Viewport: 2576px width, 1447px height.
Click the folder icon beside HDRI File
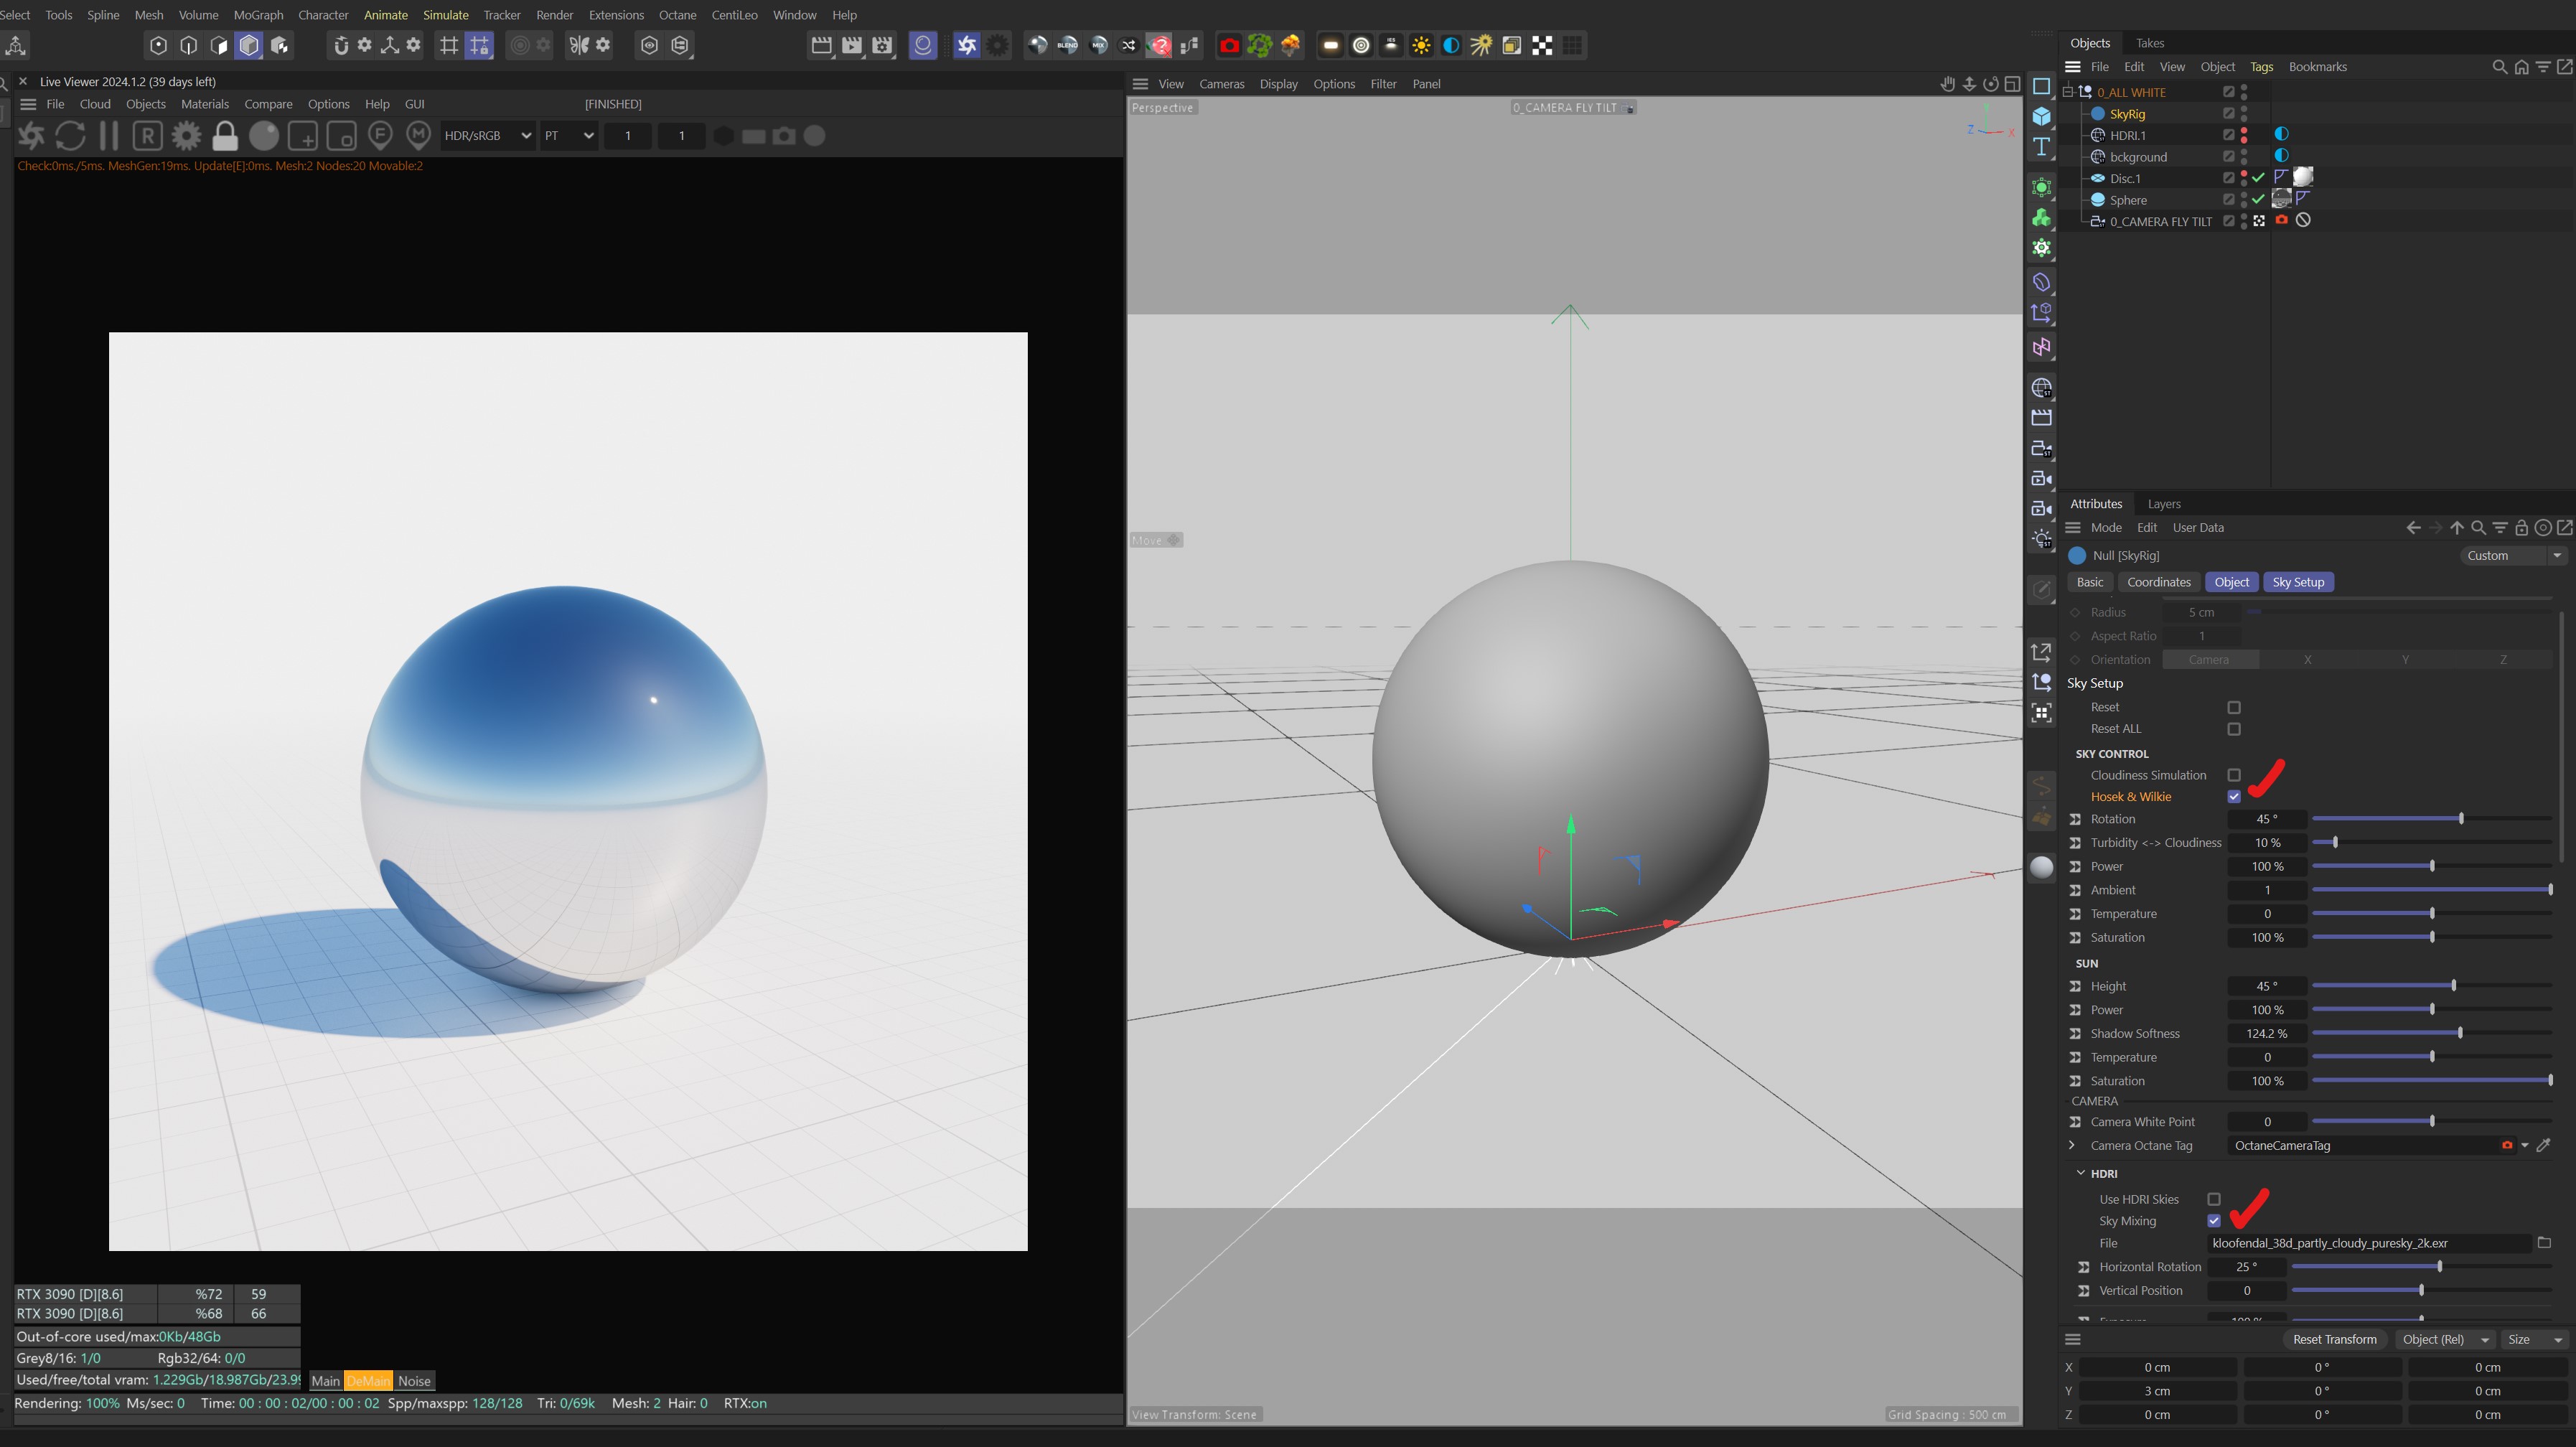tap(2544, 1243)
